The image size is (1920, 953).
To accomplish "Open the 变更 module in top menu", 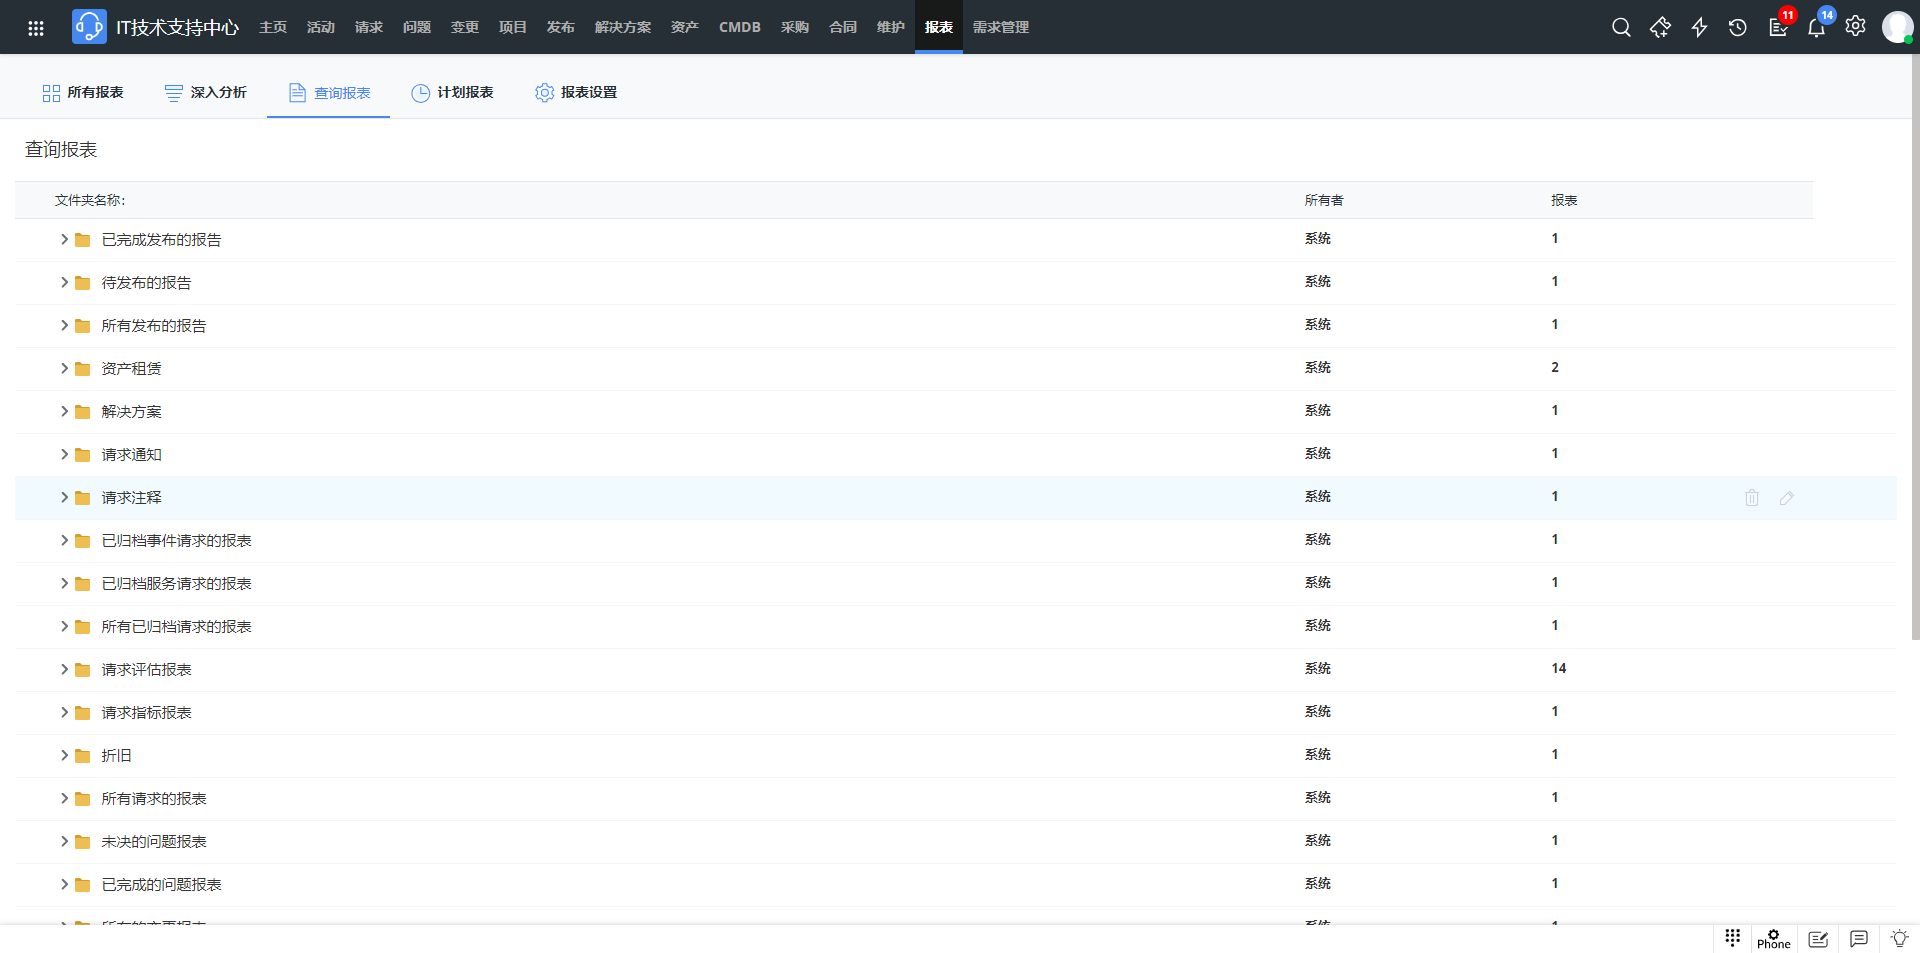I will coord(465,27).
